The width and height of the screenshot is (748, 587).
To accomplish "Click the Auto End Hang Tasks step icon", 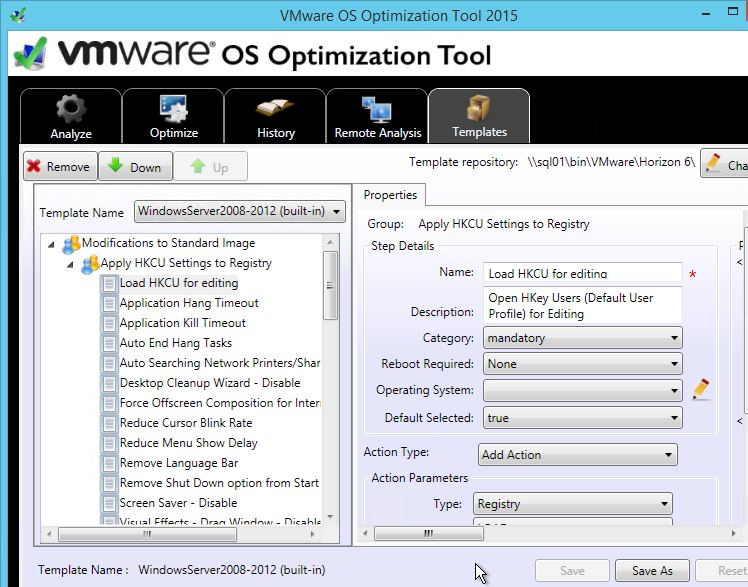I will coord(109,343).
